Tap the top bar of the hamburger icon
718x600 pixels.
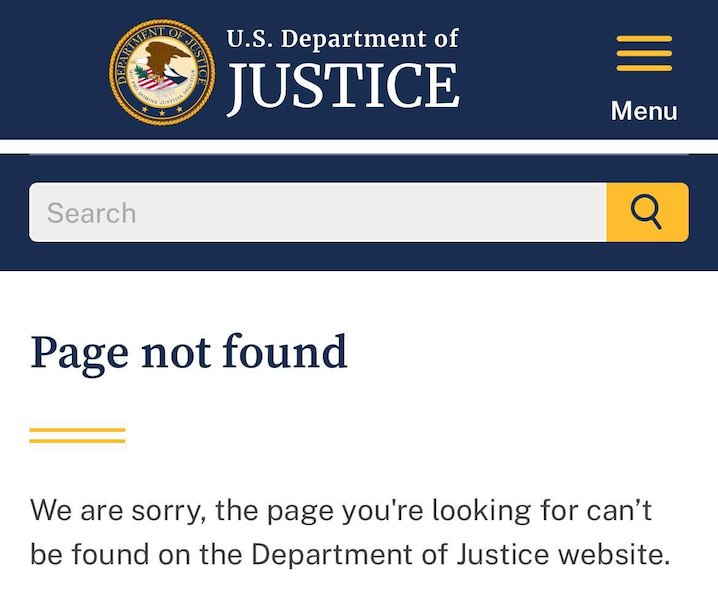pyautogui.click(x=644, y=39)
